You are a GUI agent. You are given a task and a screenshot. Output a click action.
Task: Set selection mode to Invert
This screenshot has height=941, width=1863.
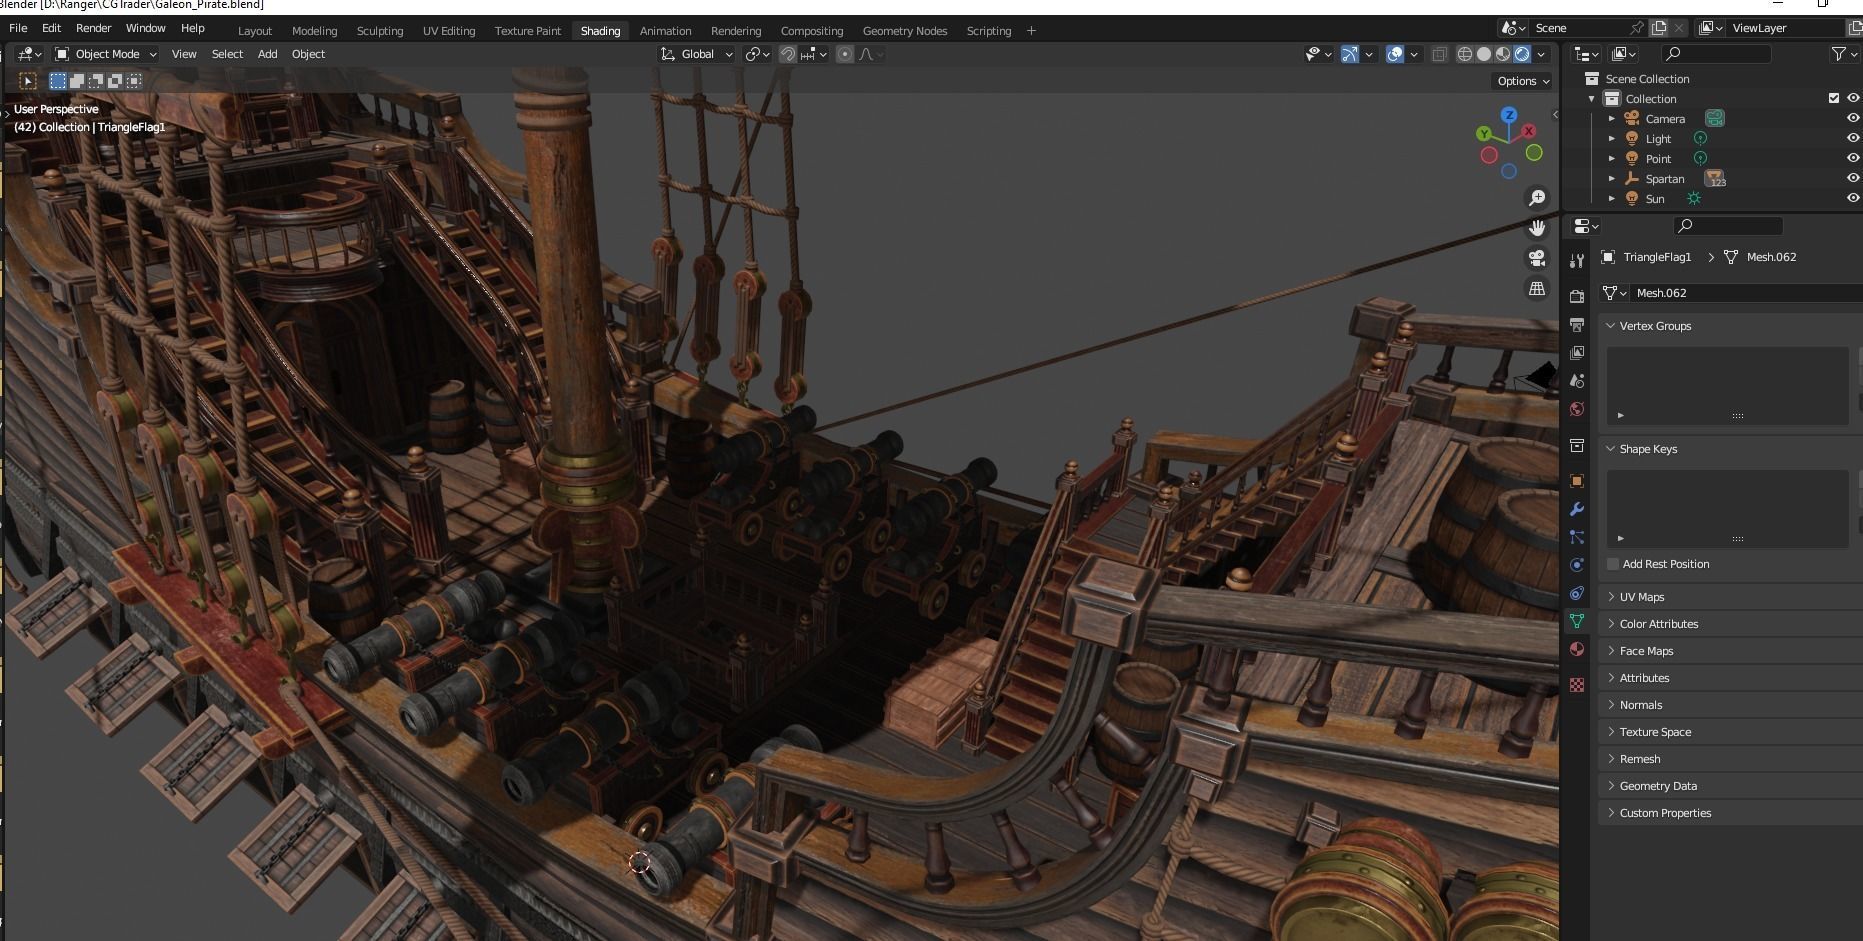tap(115, 81)
